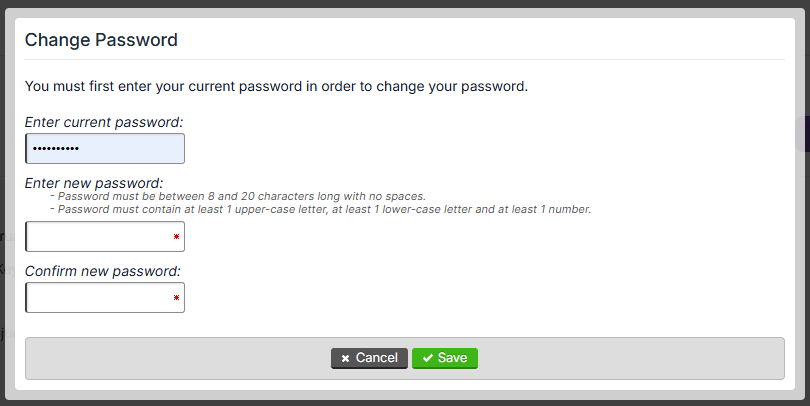The width and height of the screenshot is (810, 406).
Task: Click the upper-case letter requirement text
Action: (324, 209)
